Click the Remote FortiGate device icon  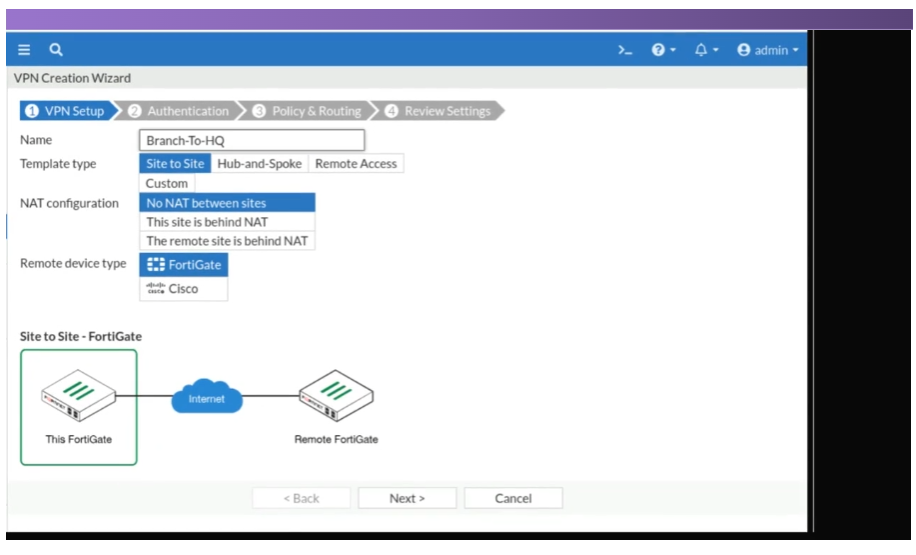(336, 396)
